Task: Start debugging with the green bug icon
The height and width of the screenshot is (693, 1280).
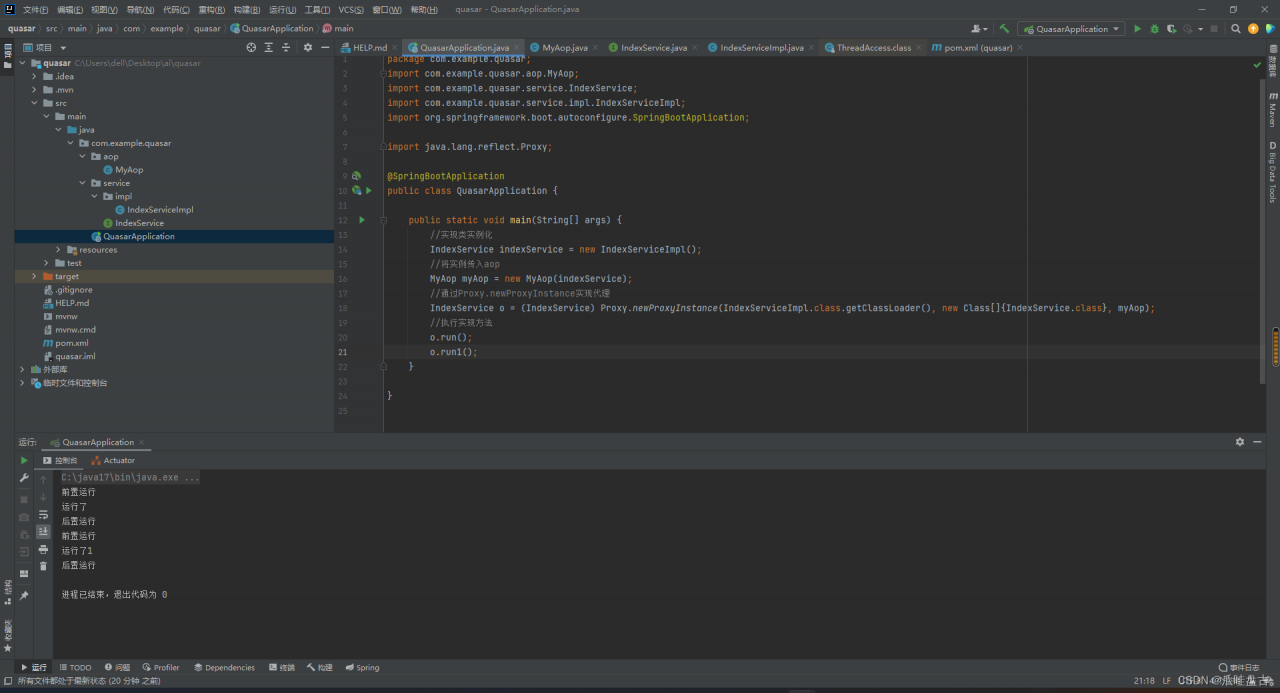Action: (x=1155, y=29)
